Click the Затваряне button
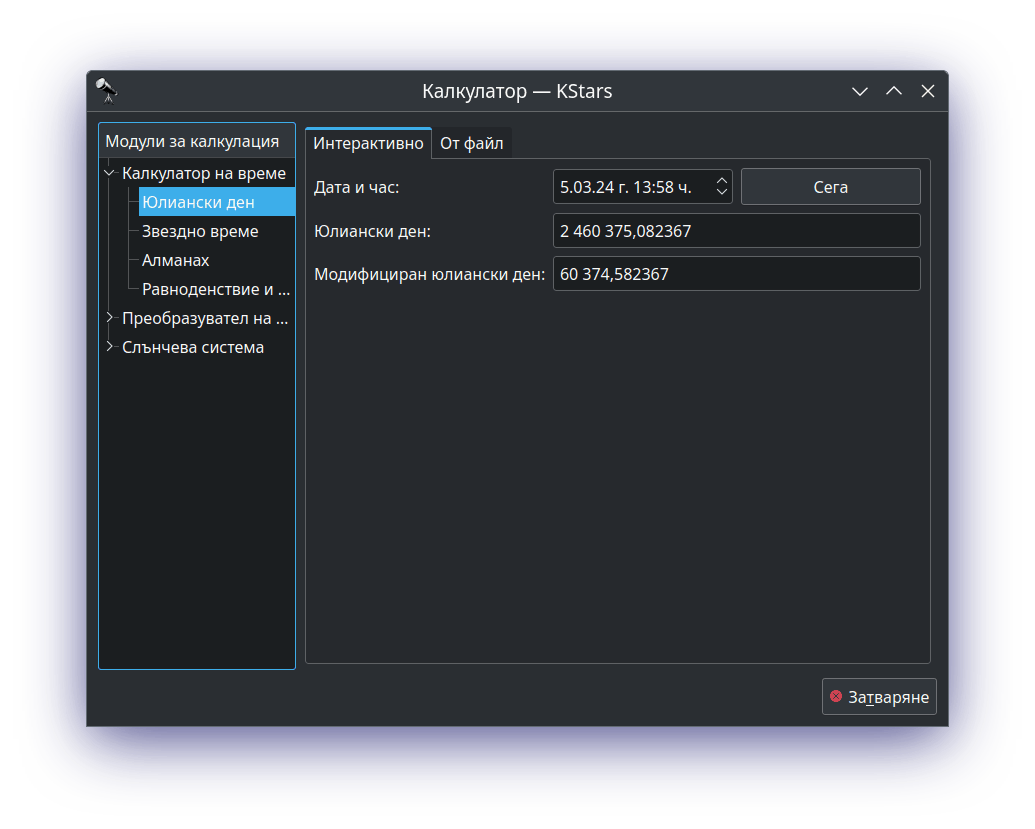 pyautogui.click(x=879, y=697)
